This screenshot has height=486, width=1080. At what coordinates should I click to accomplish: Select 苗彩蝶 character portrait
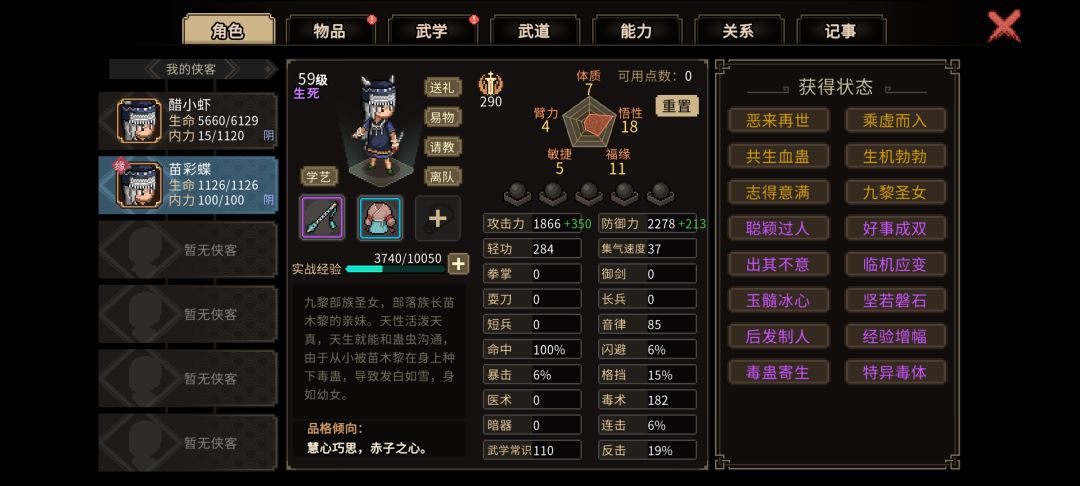139,185
